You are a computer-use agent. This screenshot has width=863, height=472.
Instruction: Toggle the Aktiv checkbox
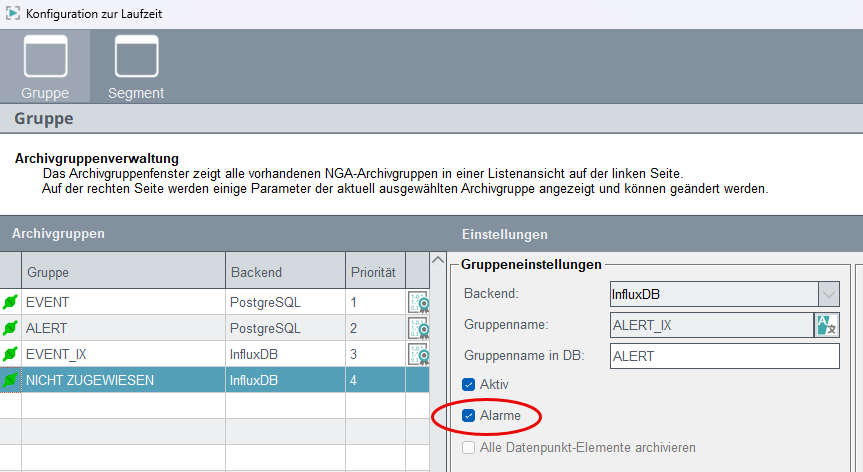tap(468, 385)
